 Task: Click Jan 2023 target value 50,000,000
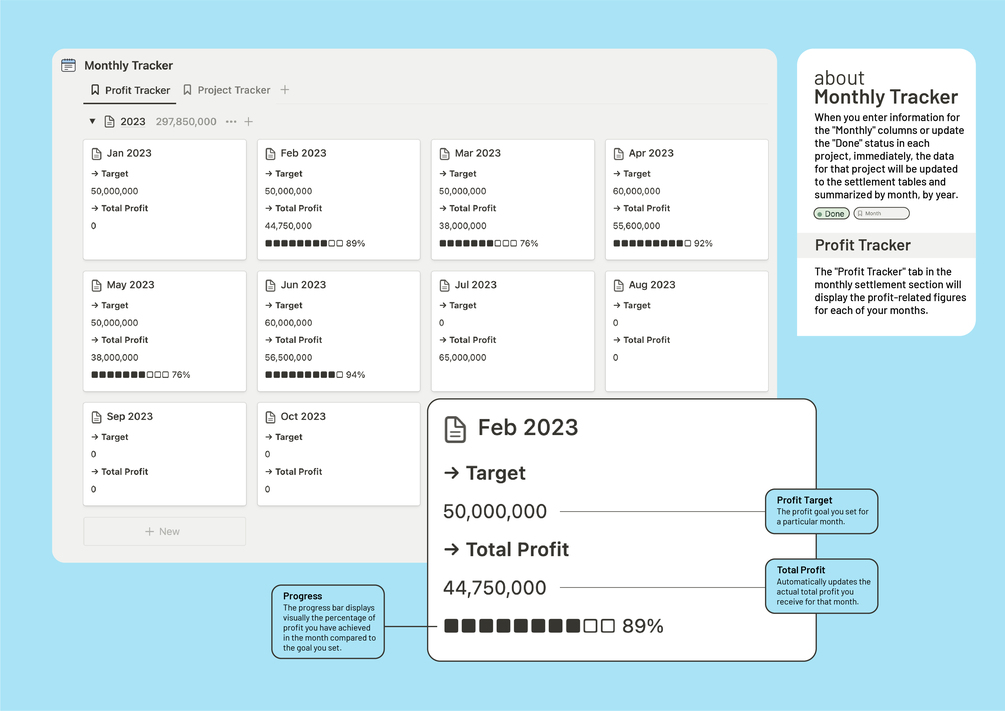point(115,191)
